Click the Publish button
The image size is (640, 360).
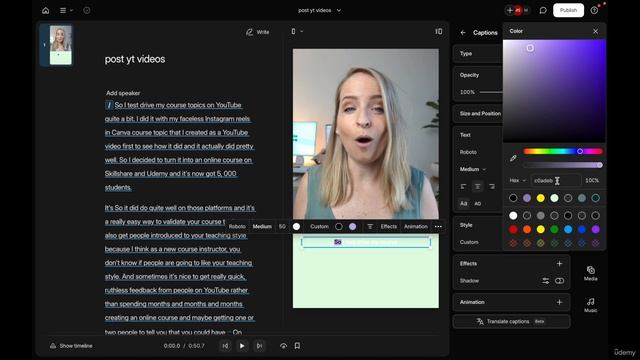point(568,10)
